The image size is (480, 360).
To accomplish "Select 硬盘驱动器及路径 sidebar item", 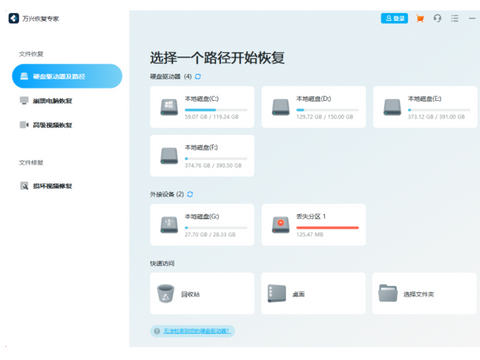I will (x=67, y=76).
